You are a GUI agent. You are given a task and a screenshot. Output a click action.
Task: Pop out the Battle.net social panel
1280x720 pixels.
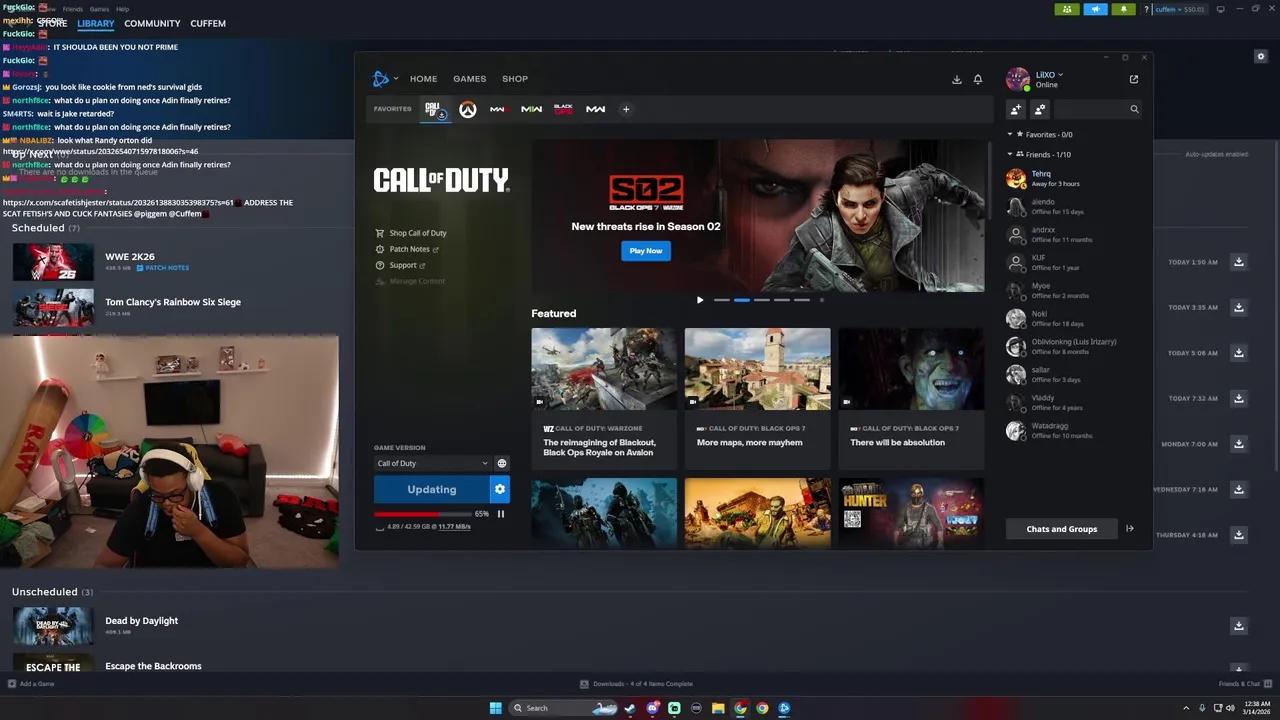(x=1134, y=79)
